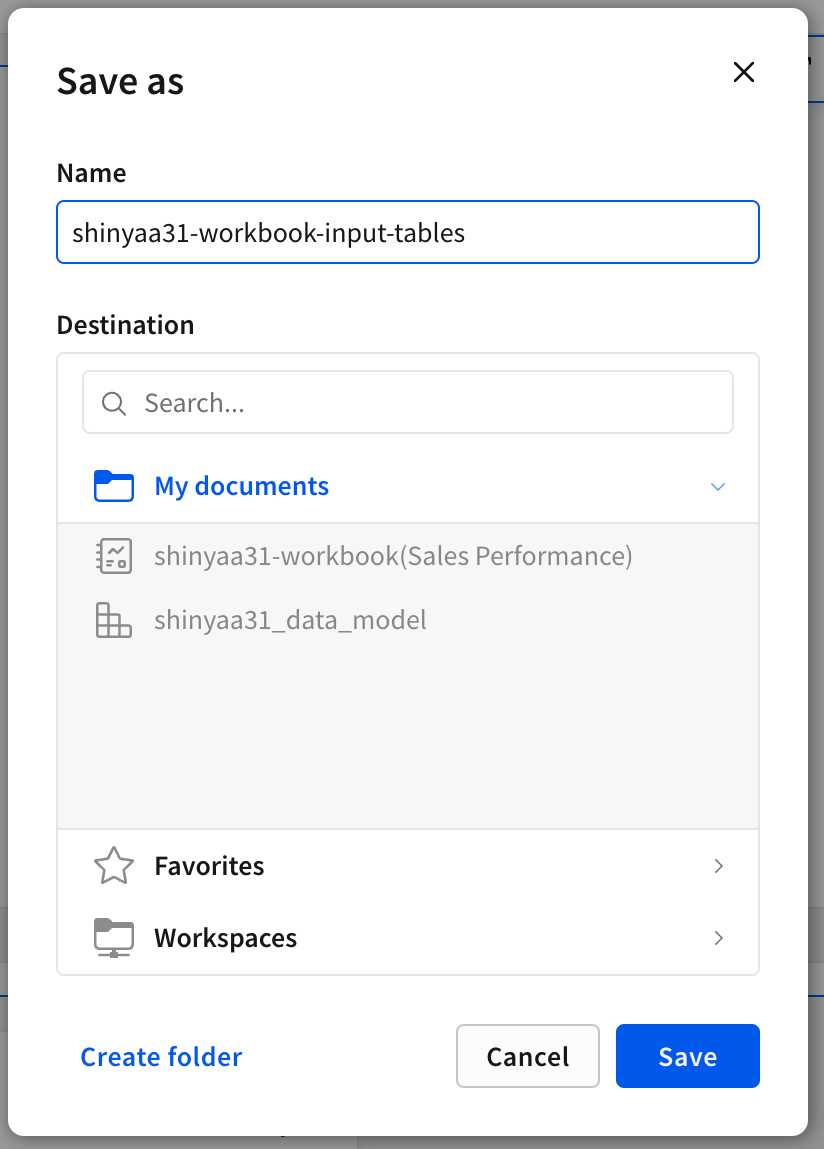Expand the Workspaces section arrow

[718, 938]
